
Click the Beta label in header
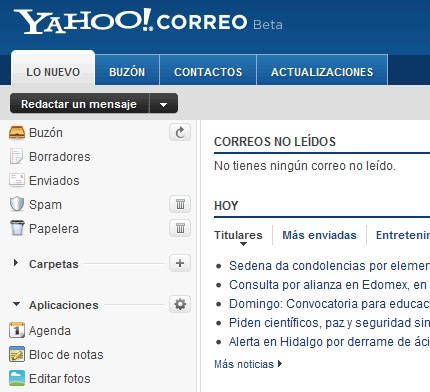click(268, 25)
